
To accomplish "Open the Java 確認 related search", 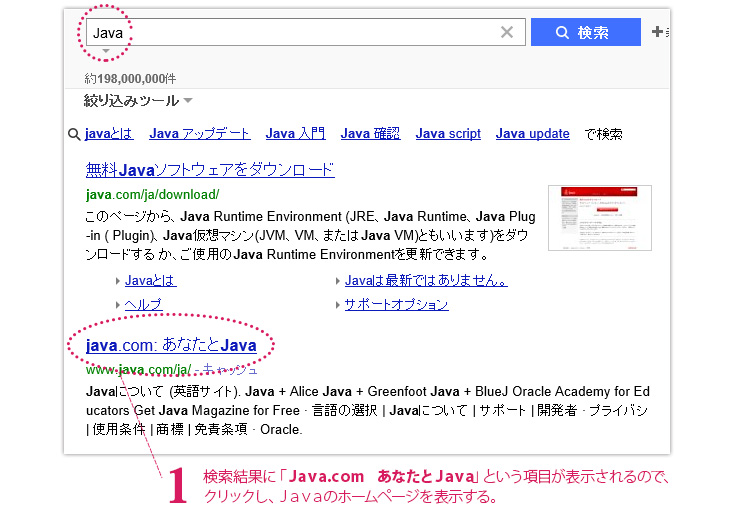I will click(x=370, y=134).
